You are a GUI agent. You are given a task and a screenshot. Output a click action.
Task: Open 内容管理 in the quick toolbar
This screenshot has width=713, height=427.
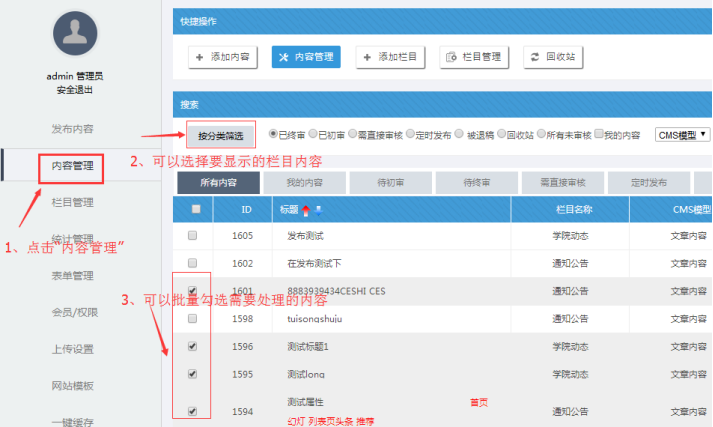click(x=306, y=57)
